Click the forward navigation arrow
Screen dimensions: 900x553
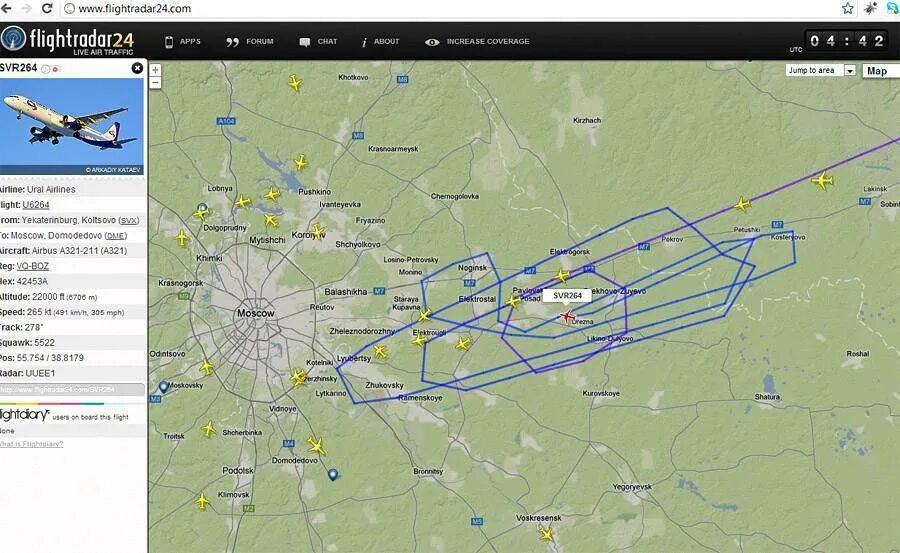(x=26, y=8)
